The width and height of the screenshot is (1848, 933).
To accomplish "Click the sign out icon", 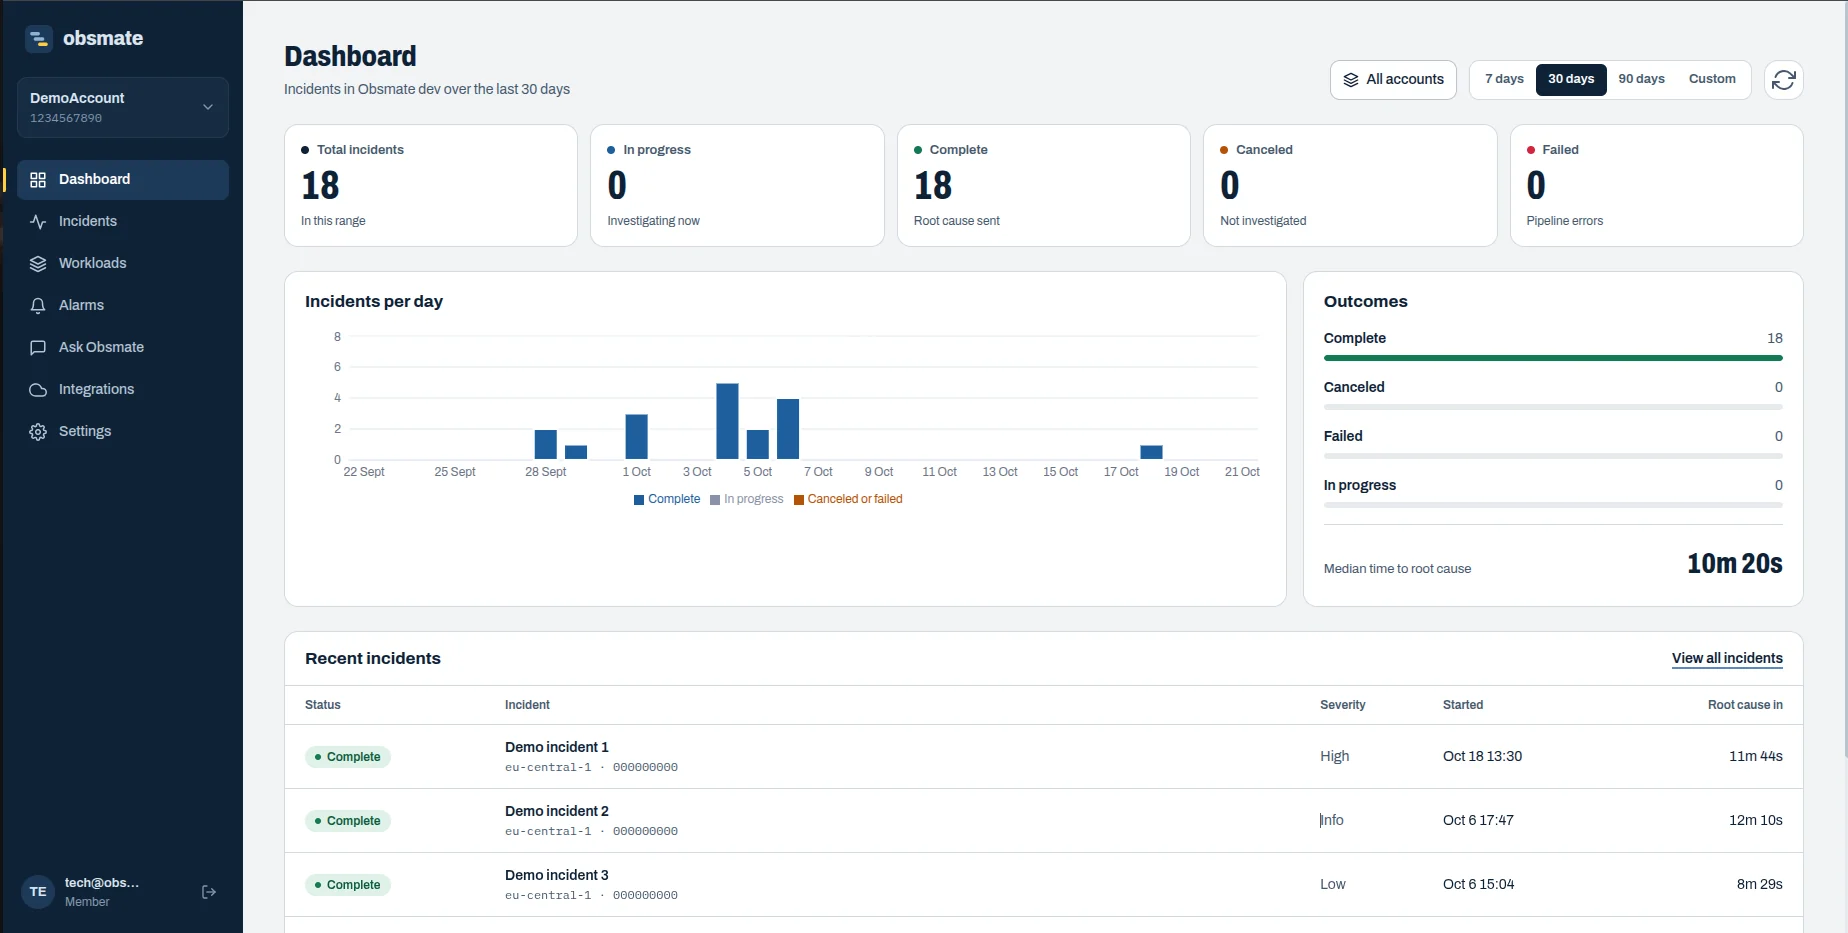I will pos(209,892).
